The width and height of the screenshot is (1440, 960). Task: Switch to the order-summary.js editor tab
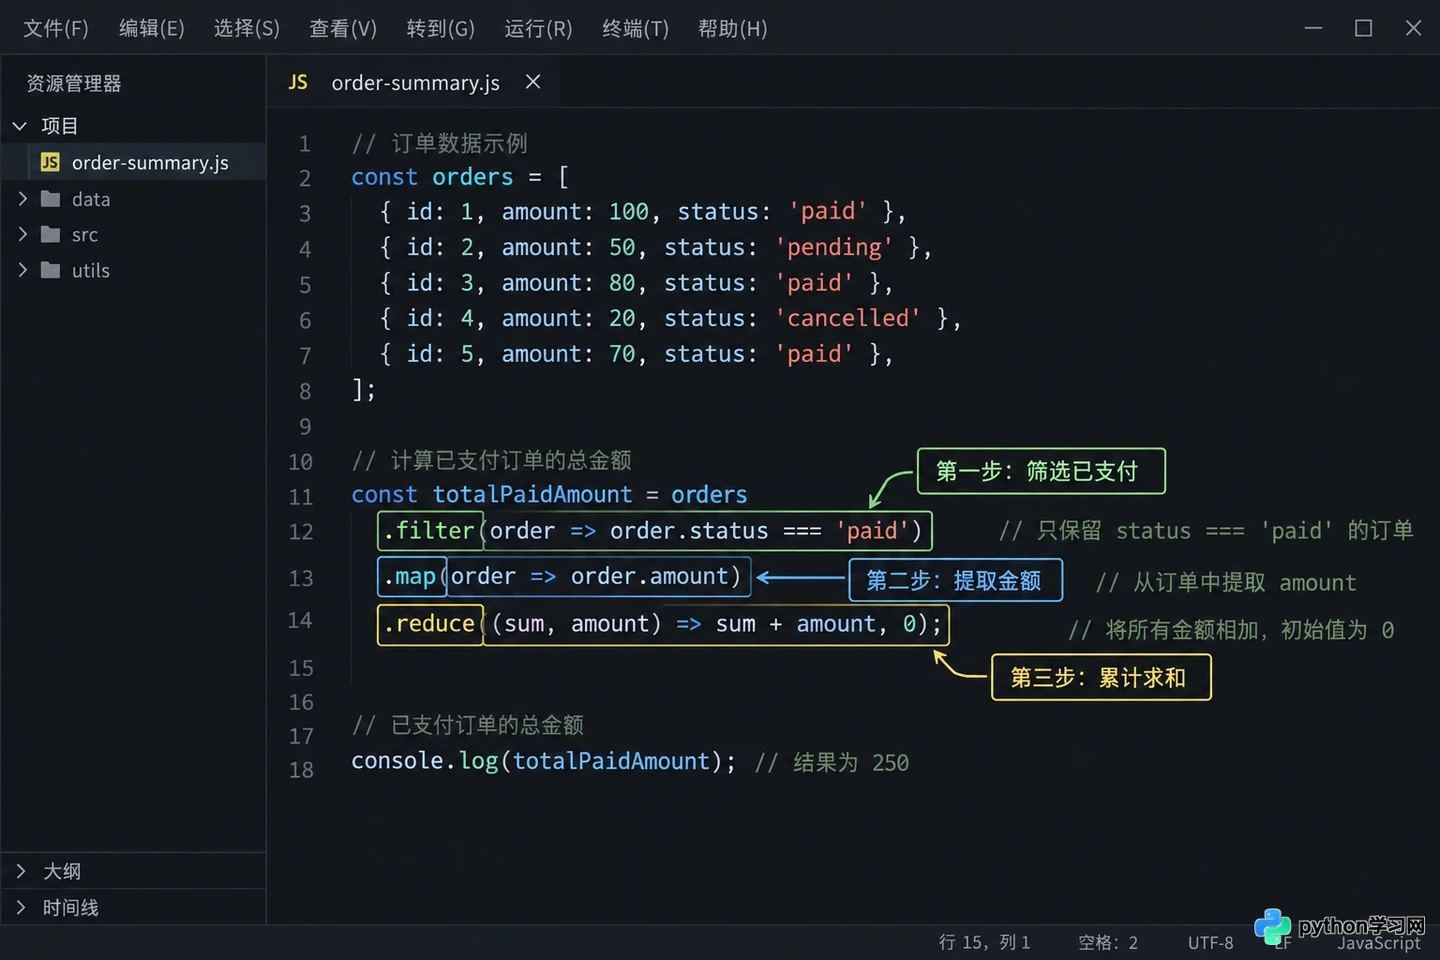pos(415,82)
